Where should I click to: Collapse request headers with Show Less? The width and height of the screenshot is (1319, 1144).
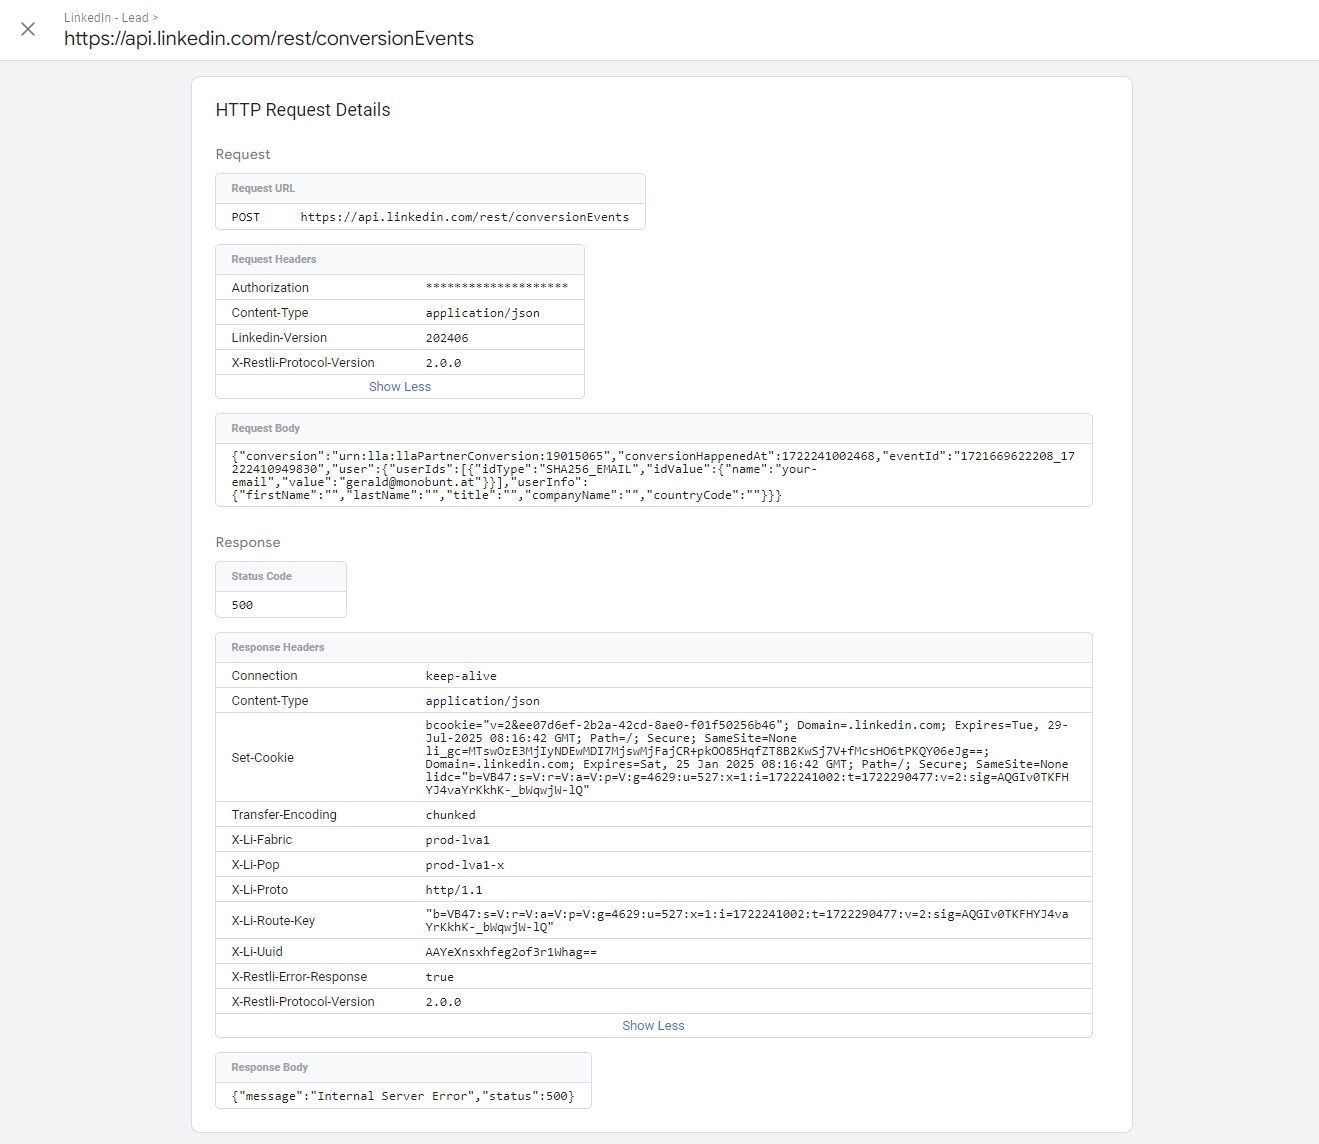pyautogui.click(x=400, y=387)
